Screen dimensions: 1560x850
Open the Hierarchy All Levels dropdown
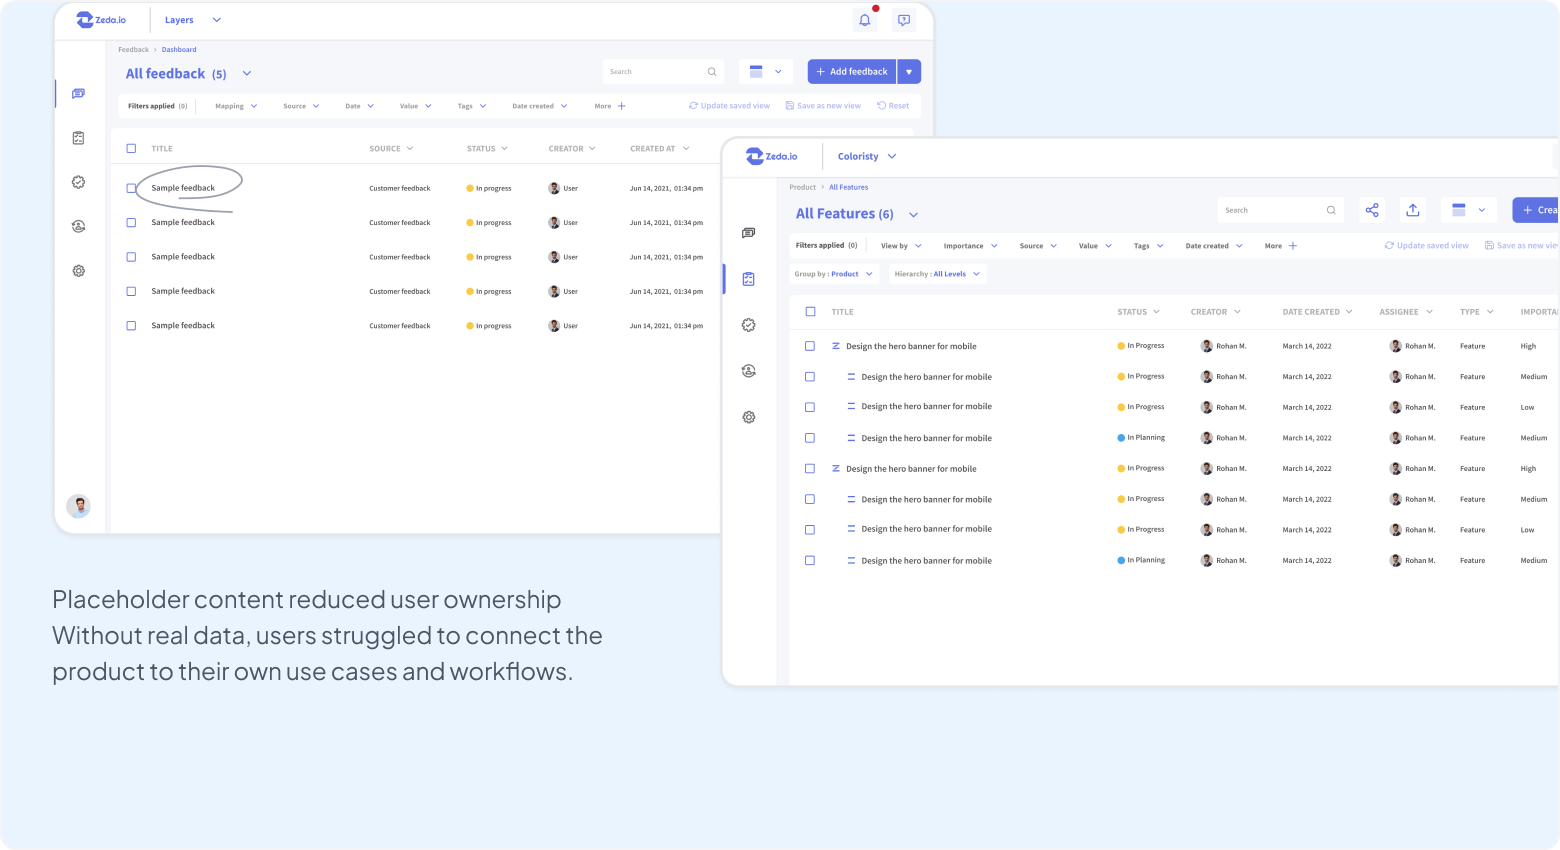pyautogui.click(x=938, y=274)
